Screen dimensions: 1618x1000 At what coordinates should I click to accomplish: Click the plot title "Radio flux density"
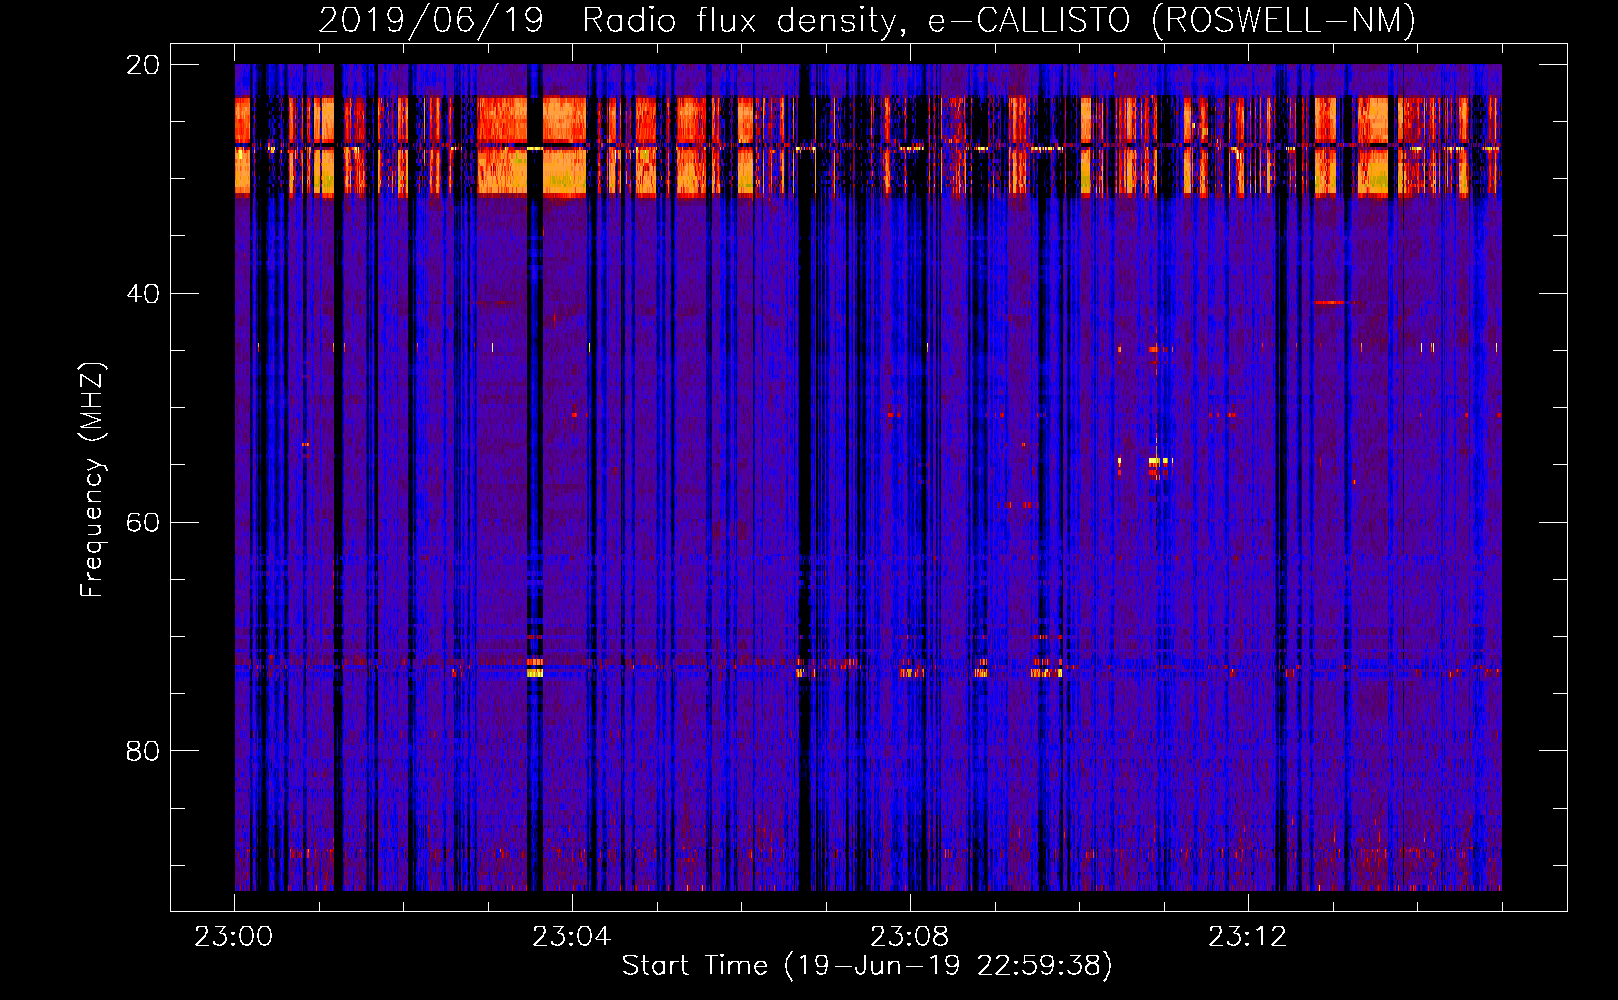point(739,21)
